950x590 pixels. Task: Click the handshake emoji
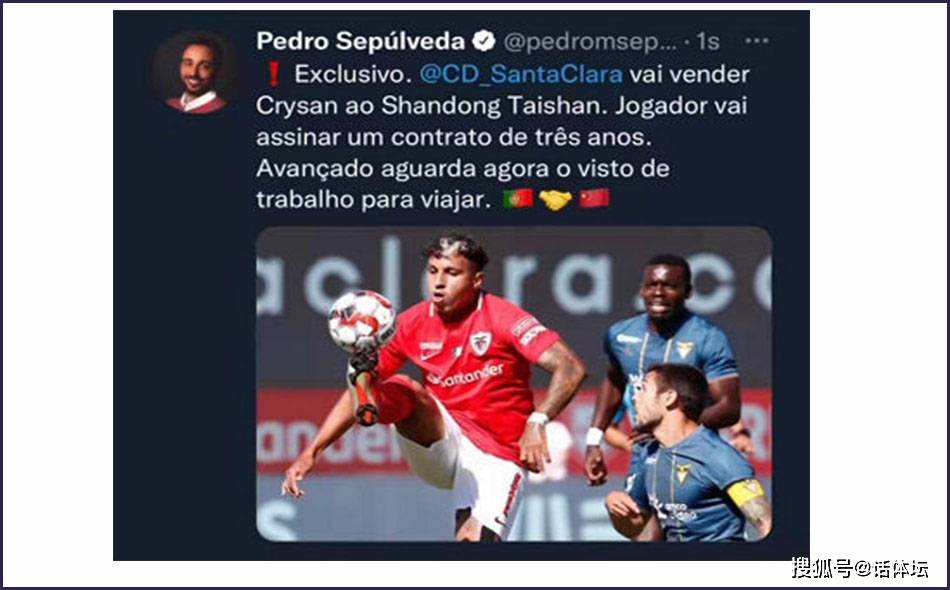click(x=555, y=199)
